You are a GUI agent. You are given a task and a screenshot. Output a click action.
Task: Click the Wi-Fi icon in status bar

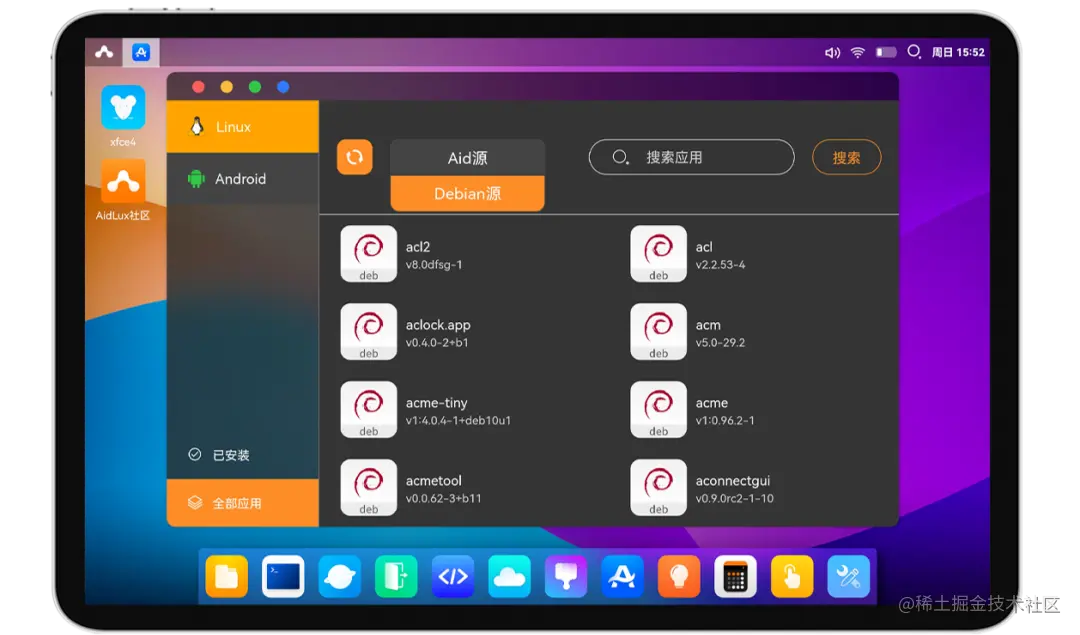[858, 52]
